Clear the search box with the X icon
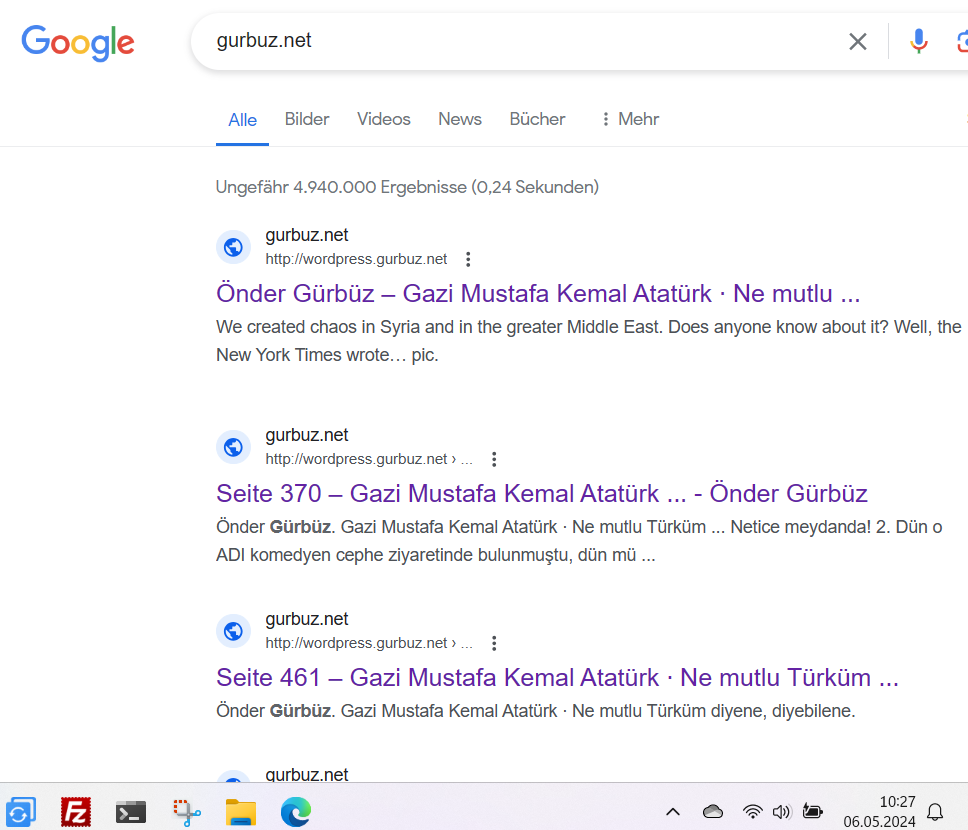The height and width of the screenshot is (830, 968). tap(857, 41)
